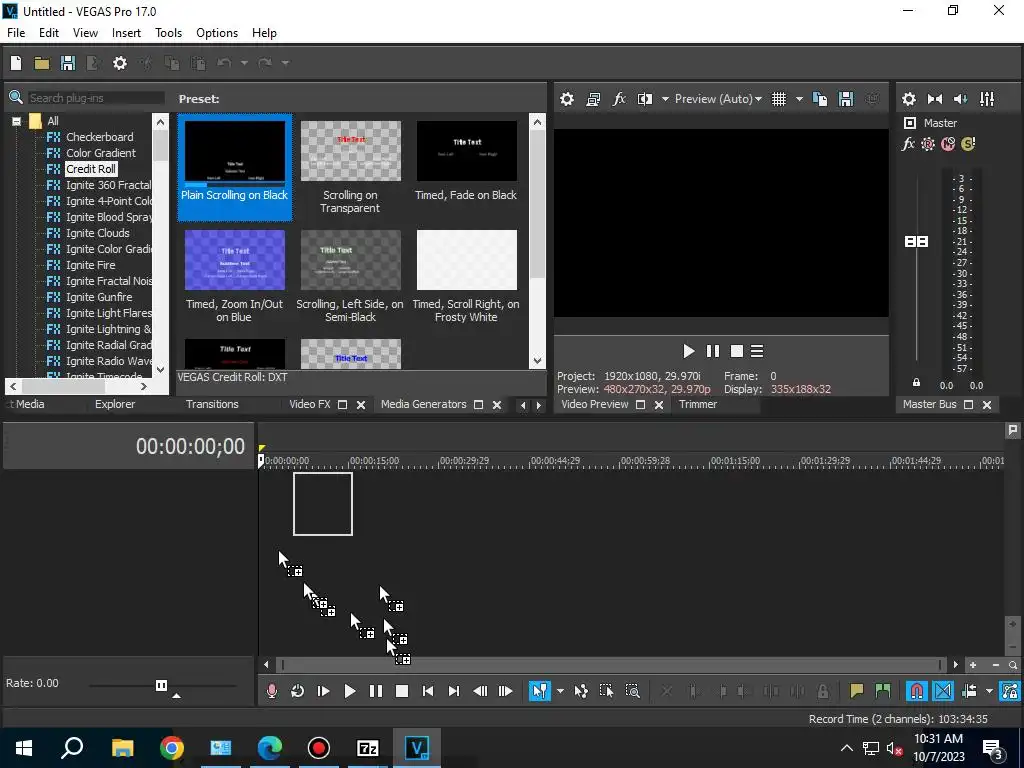1024x768 pixels.
Task: Open Video Output FX in preview
Action: pos(619,99)
